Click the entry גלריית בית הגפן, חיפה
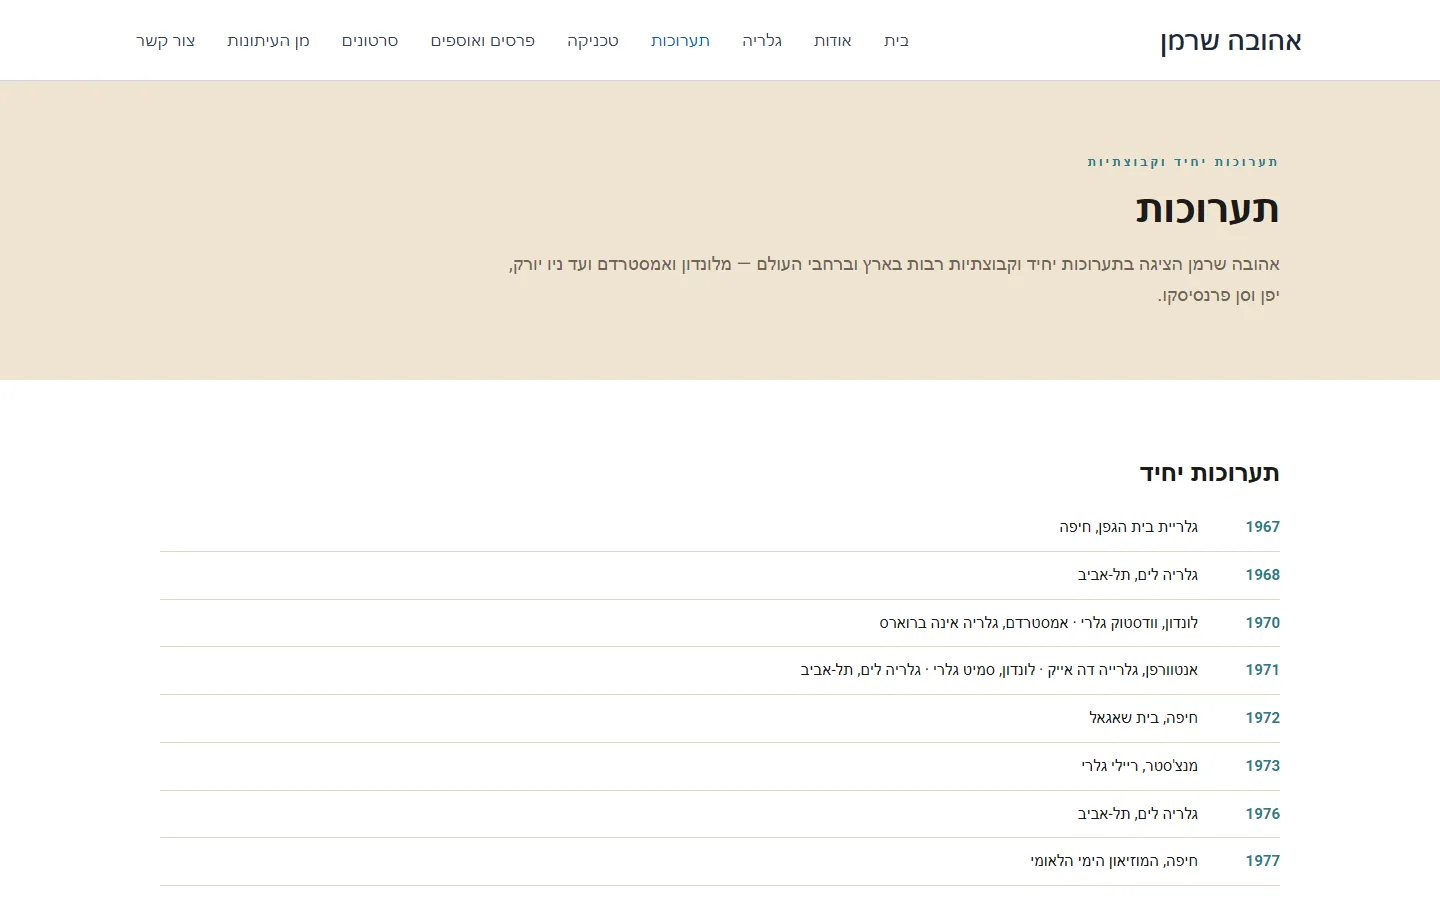Viewport: 1440px width, 900px height. [x=1128, y=527]
